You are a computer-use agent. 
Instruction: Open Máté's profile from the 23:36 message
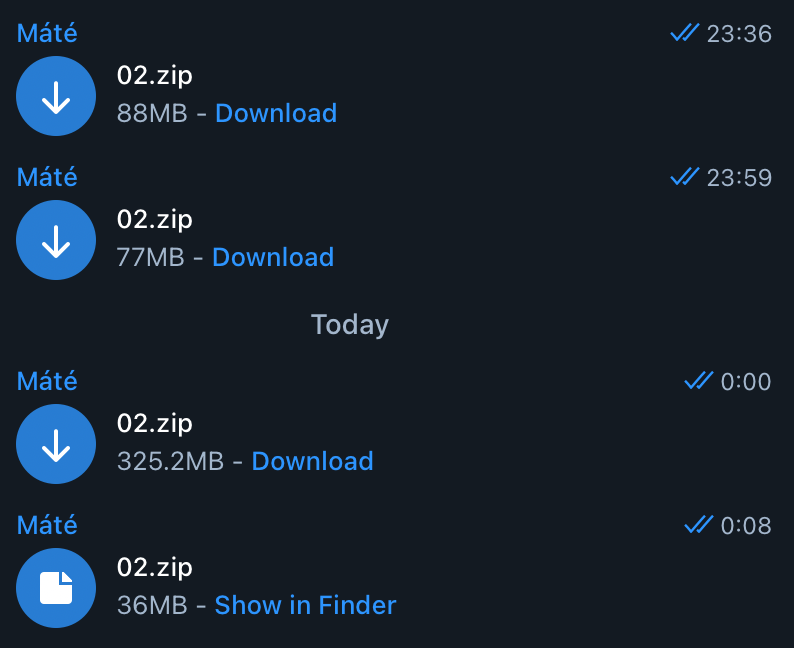pos(47,34)
